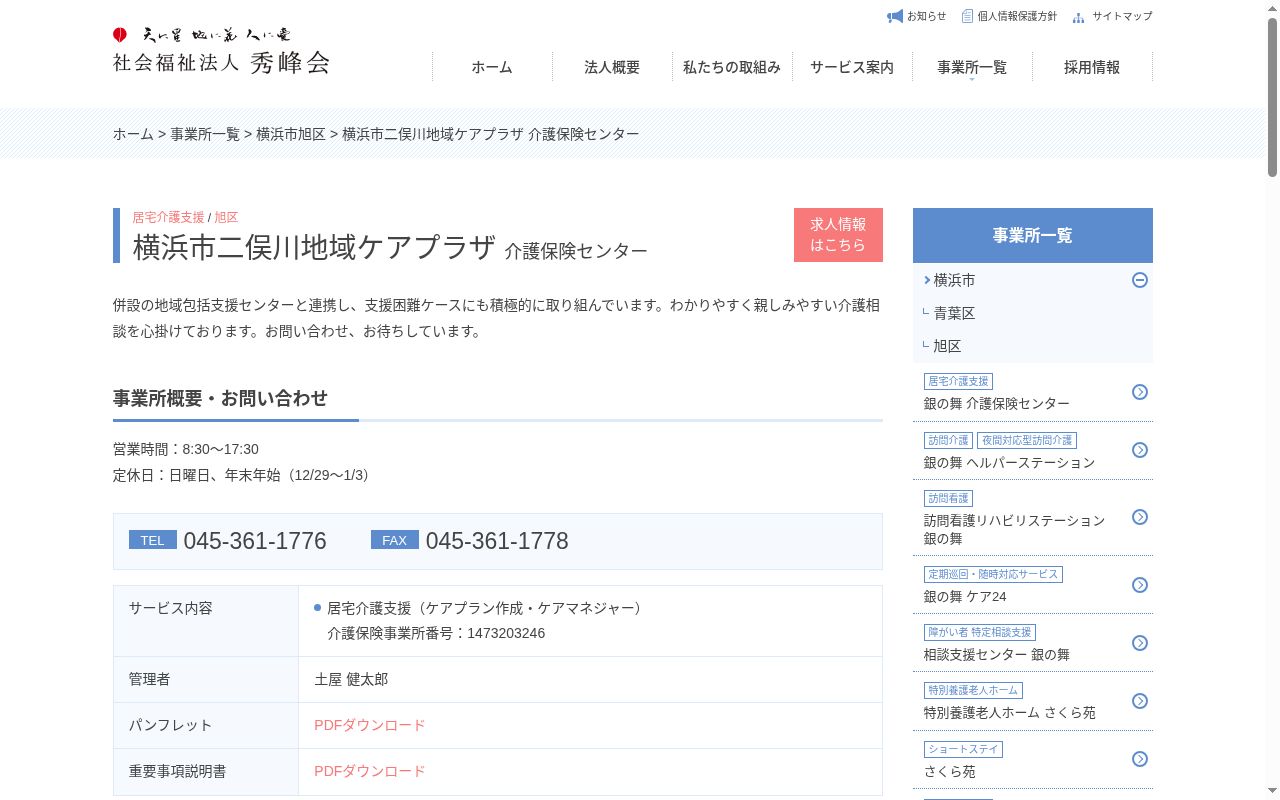Open 銀の舞 ヘルパーステーション in the sidebar
This screenshot has width=1280, height=800.
click(1009, 462)
